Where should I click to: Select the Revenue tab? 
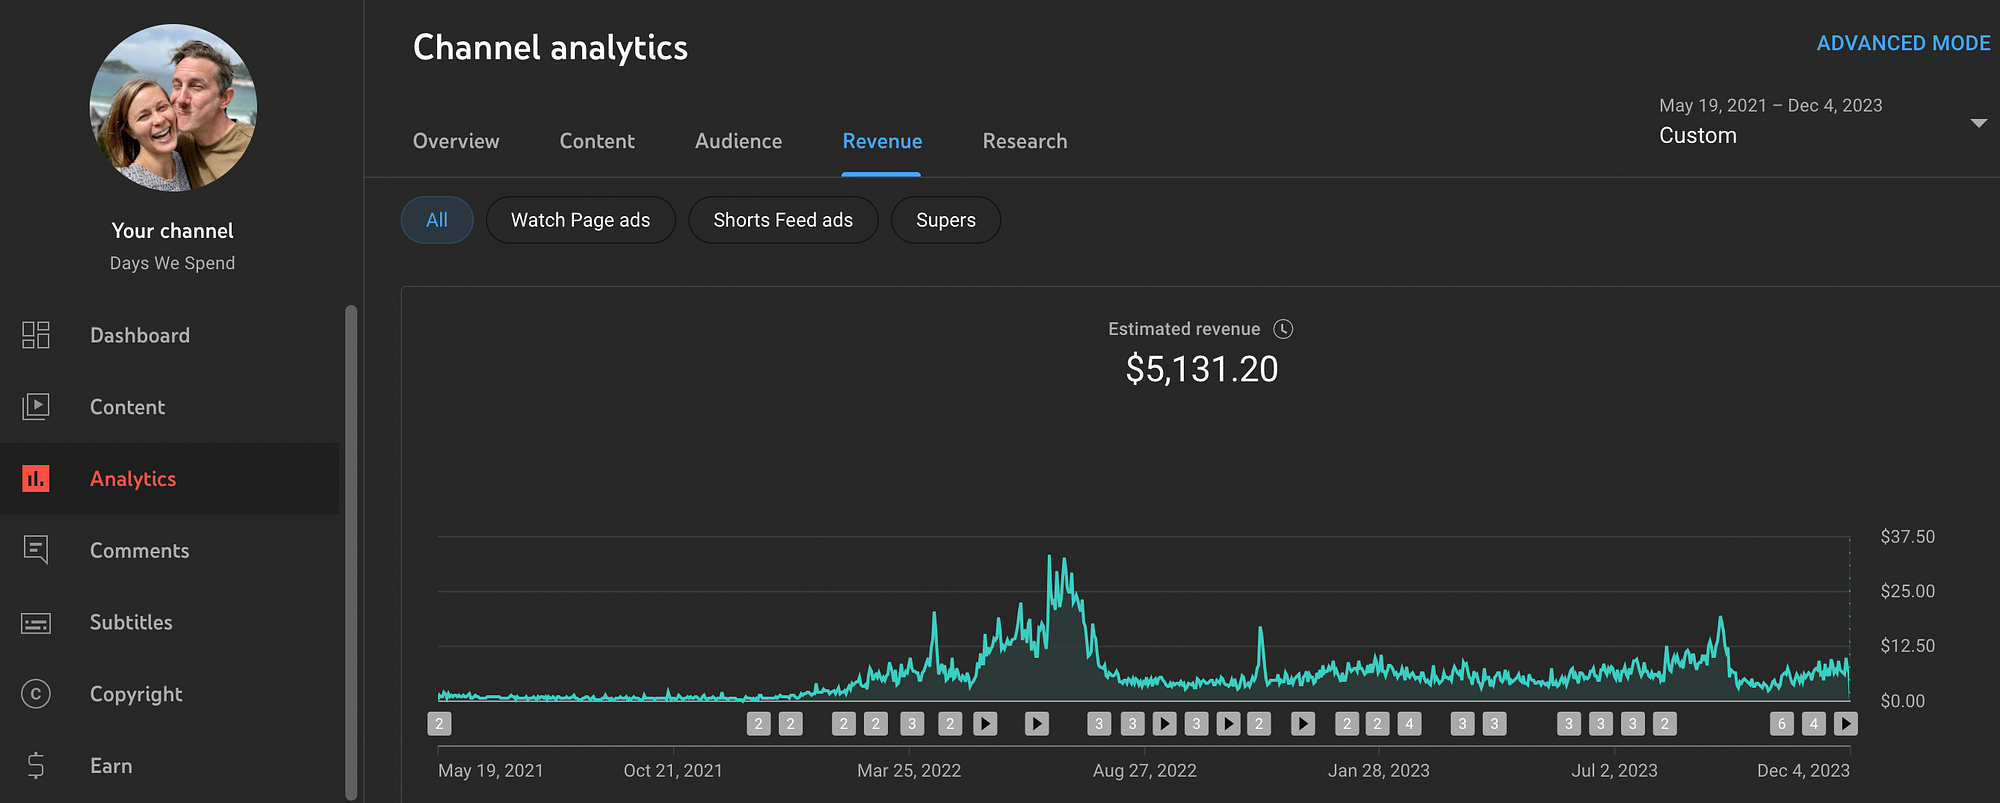pos(882,141)
